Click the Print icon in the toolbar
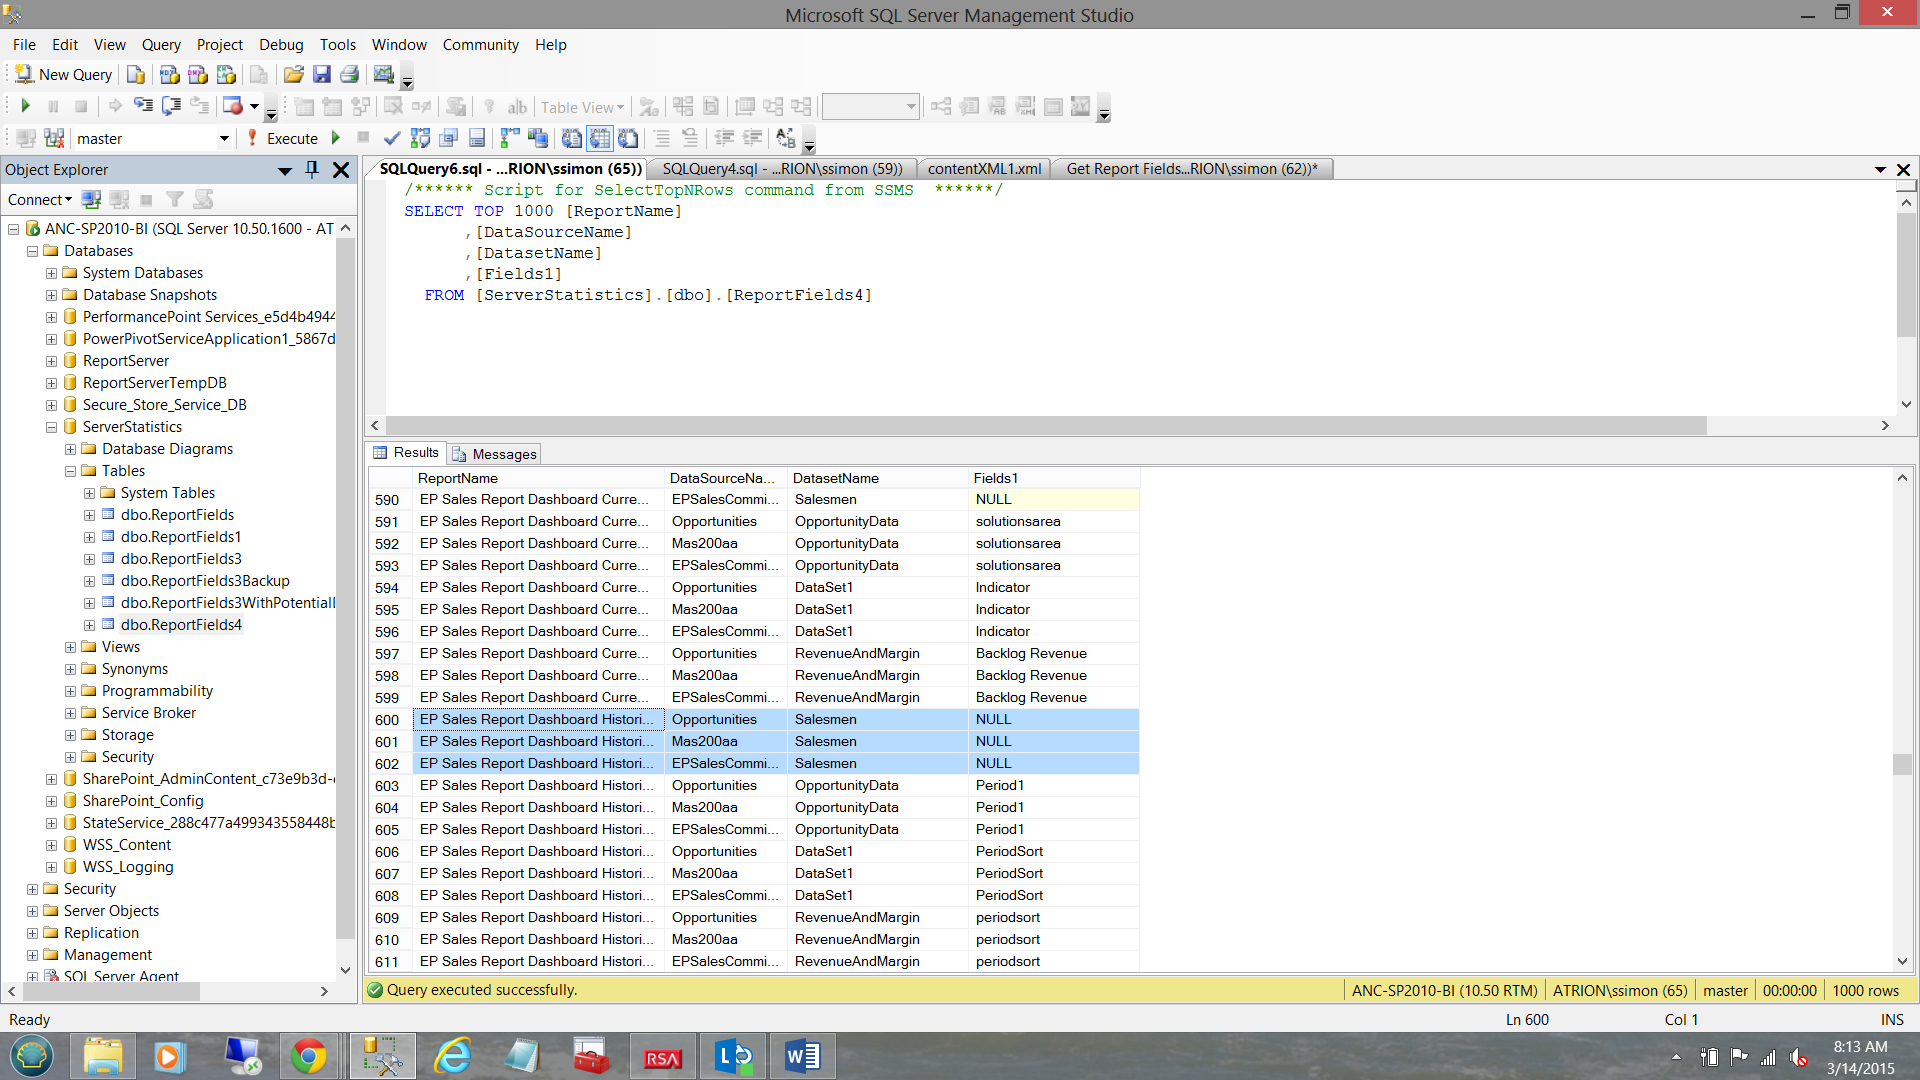This screenshot has width=1920, height=1080. click(x=349, y=75)
